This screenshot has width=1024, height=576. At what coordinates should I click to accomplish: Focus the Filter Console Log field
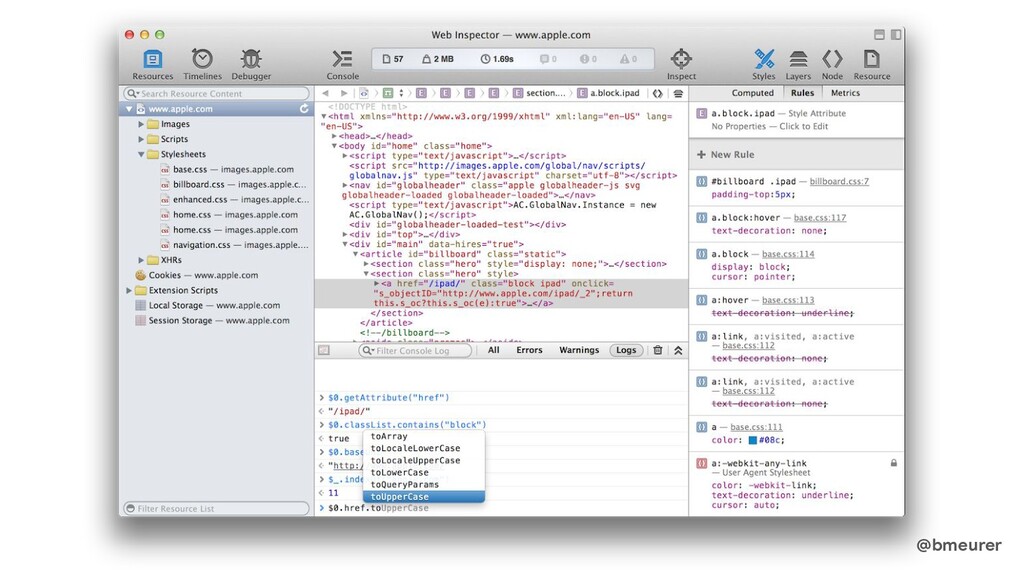click(415, 351)
